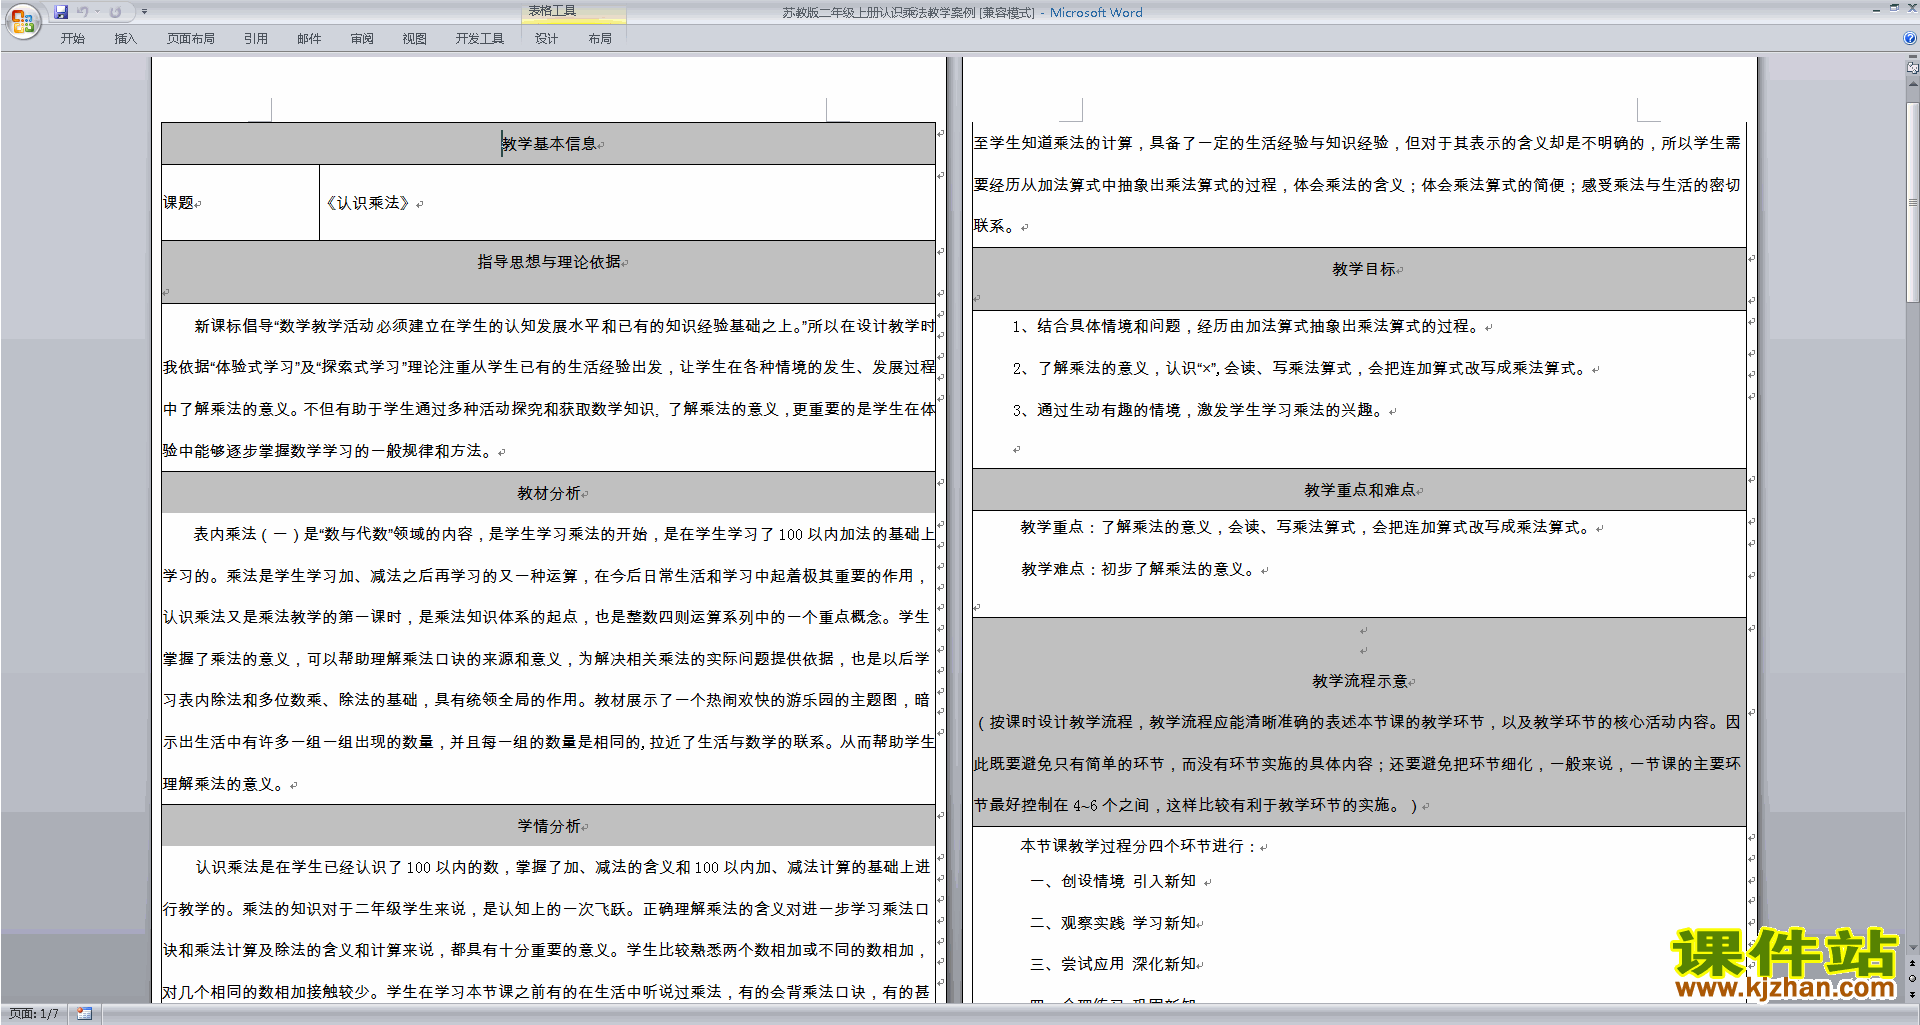This screenshot has height=1025, width=1920.
Task: Click the Select Browse Object circle button
Action: coord(1912,979)
